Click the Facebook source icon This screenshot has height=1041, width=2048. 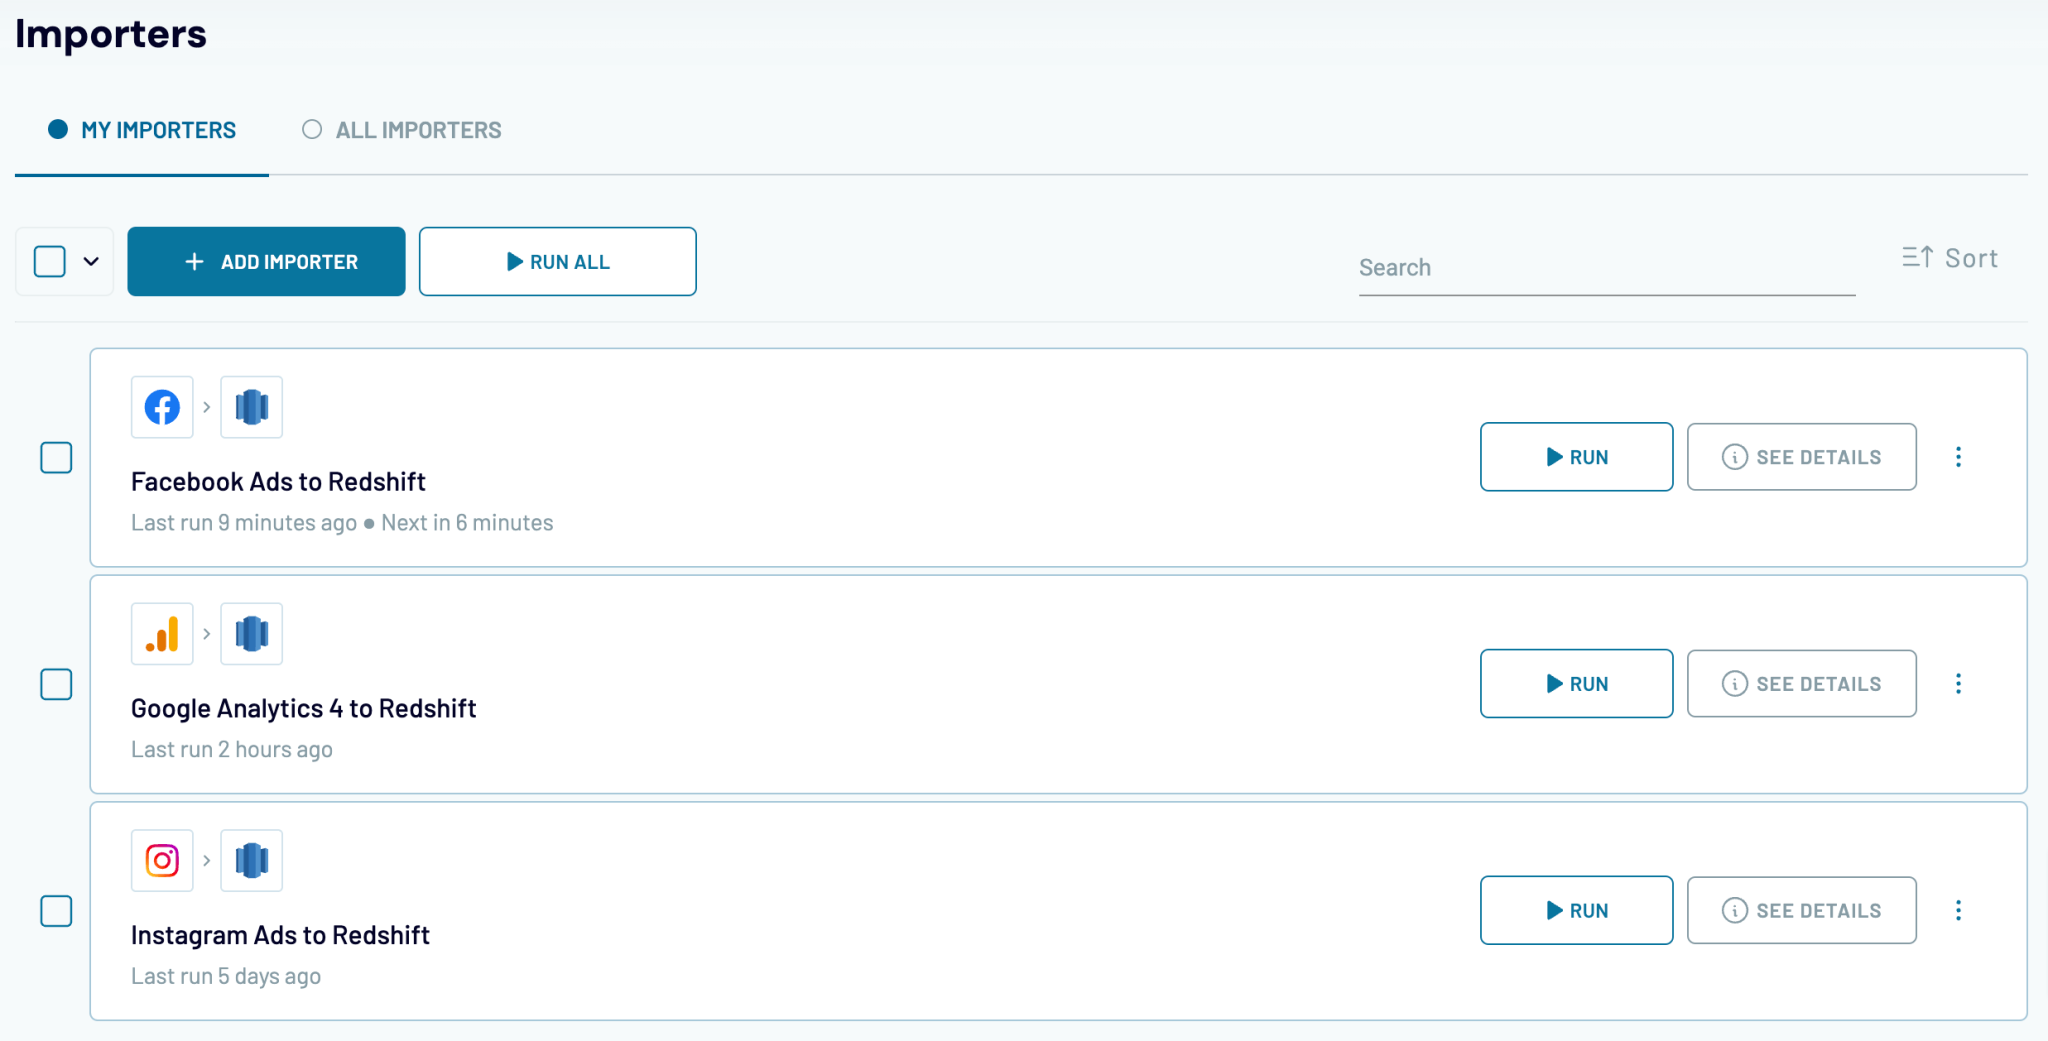[161, 407]
